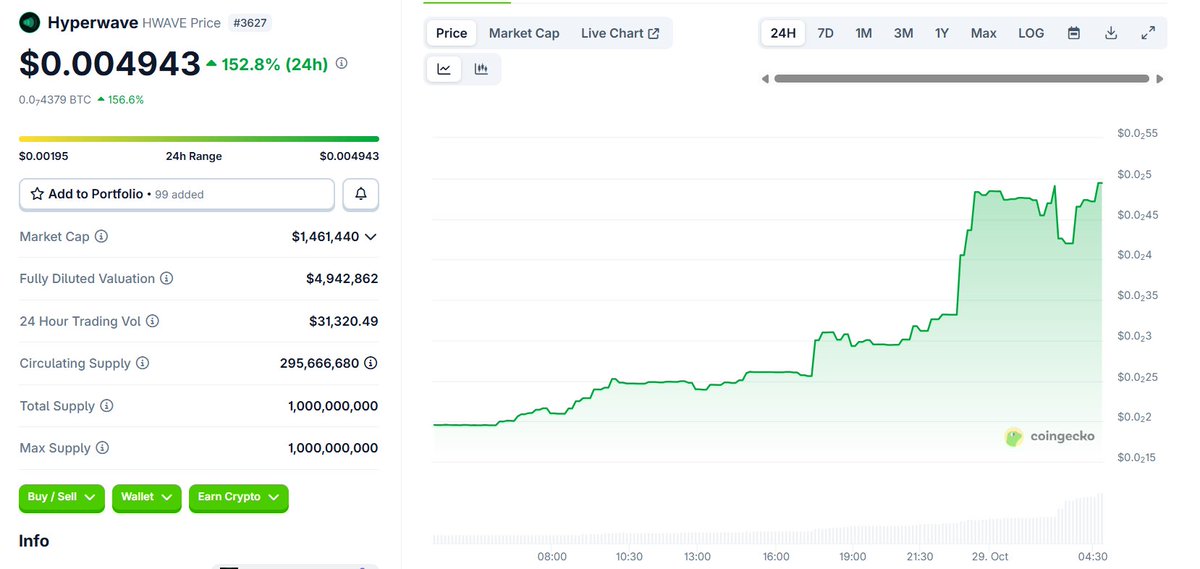Open the Earn Crypto dropdown

[x=239, y=497]
